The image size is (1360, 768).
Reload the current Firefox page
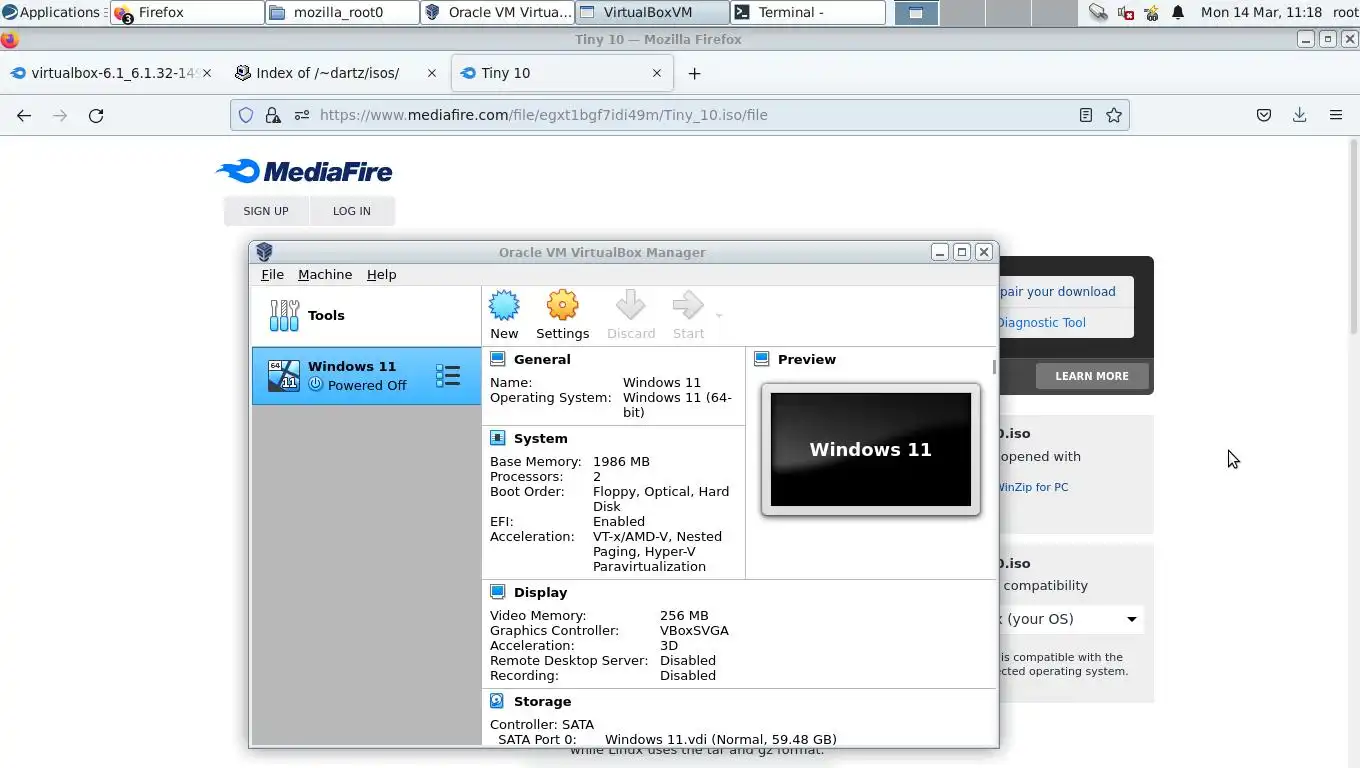coord(96,115)
